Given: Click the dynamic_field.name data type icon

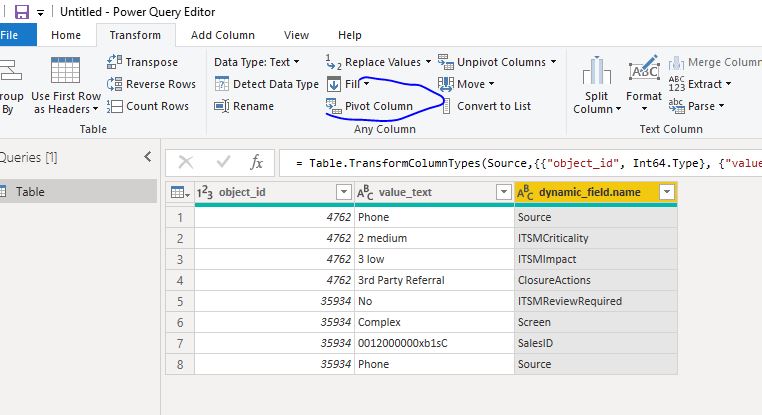Looking at the screenshot, I should click(x=525, y=192).
